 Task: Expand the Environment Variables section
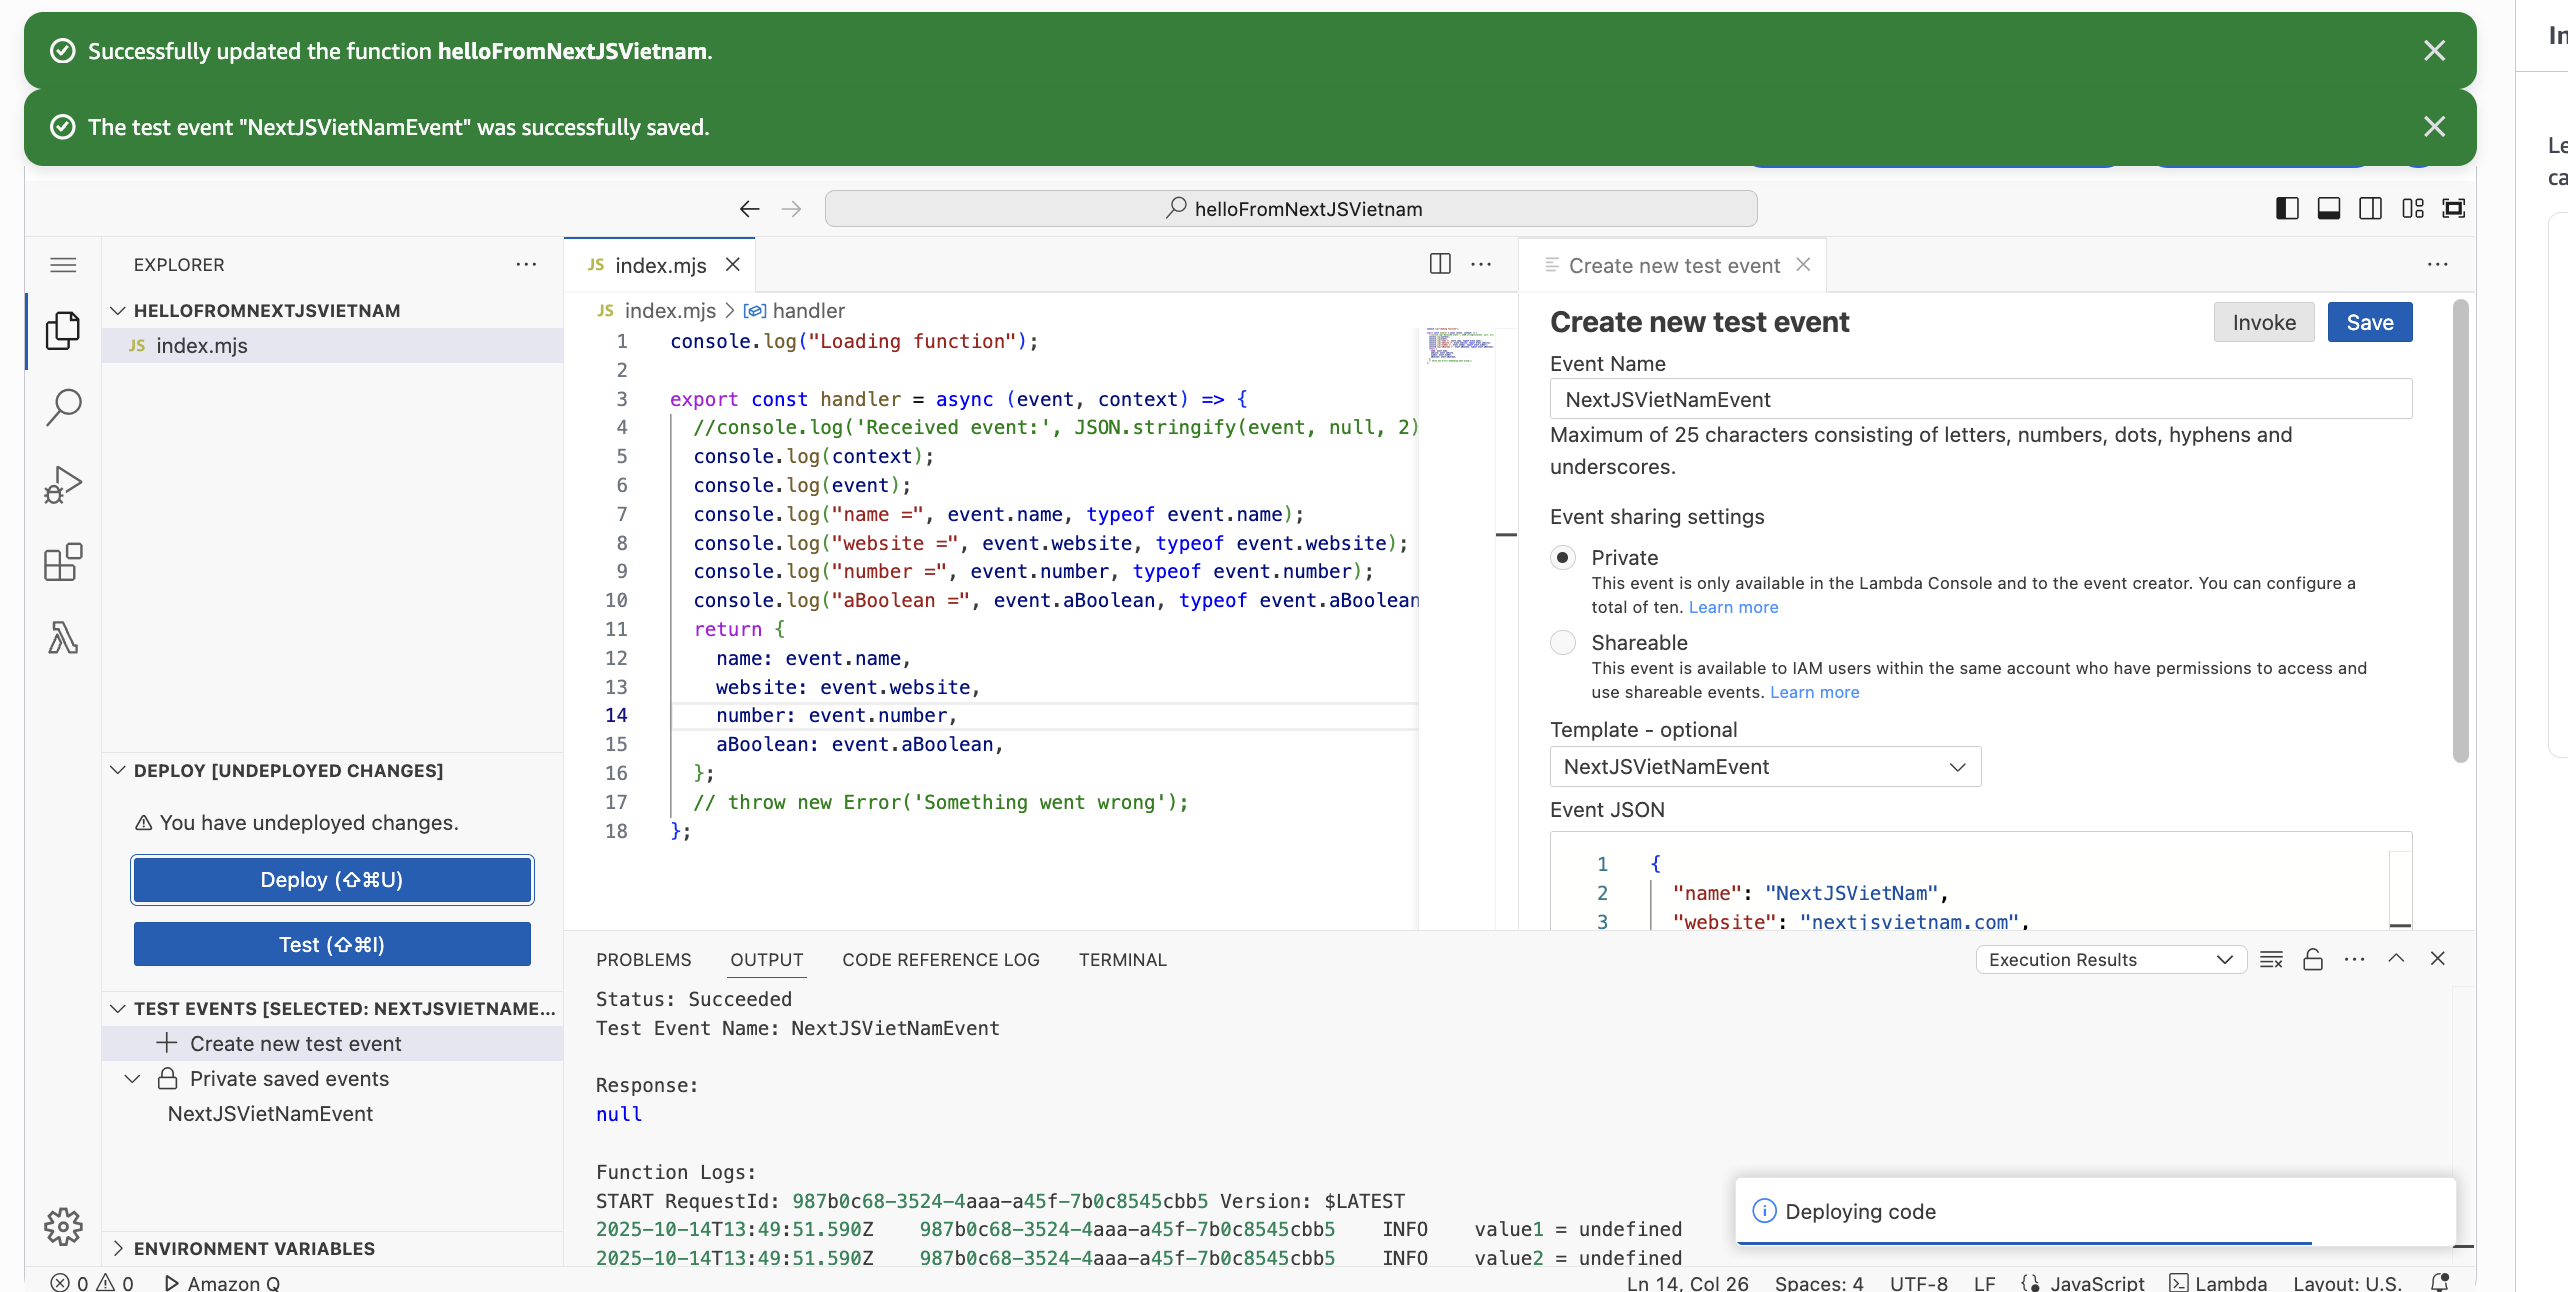254,1248
